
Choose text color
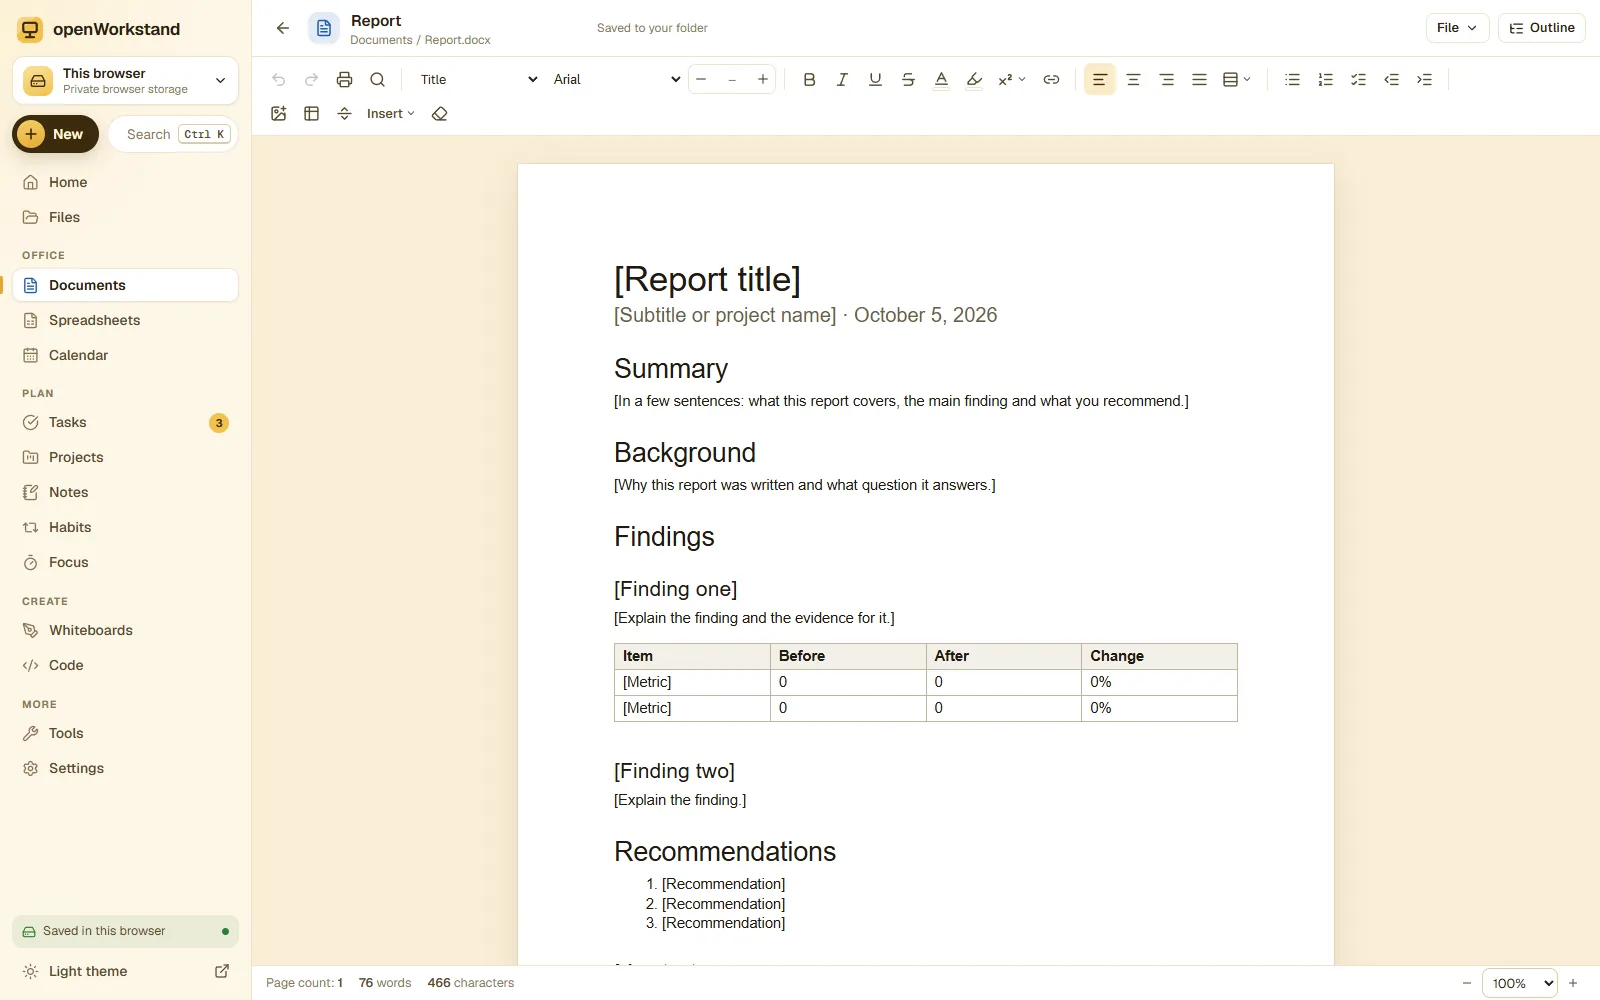941,80
